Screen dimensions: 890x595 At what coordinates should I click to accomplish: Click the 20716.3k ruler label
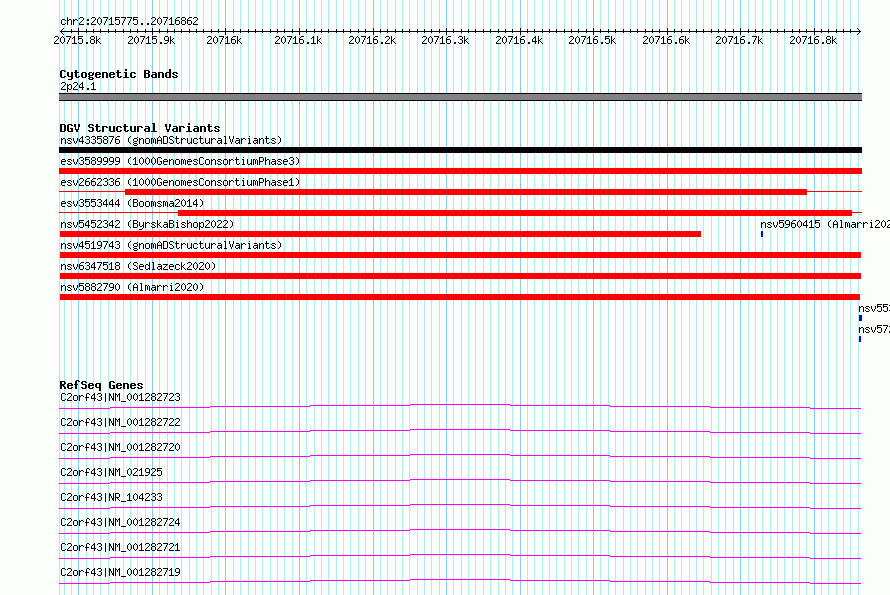pos(445,40)
